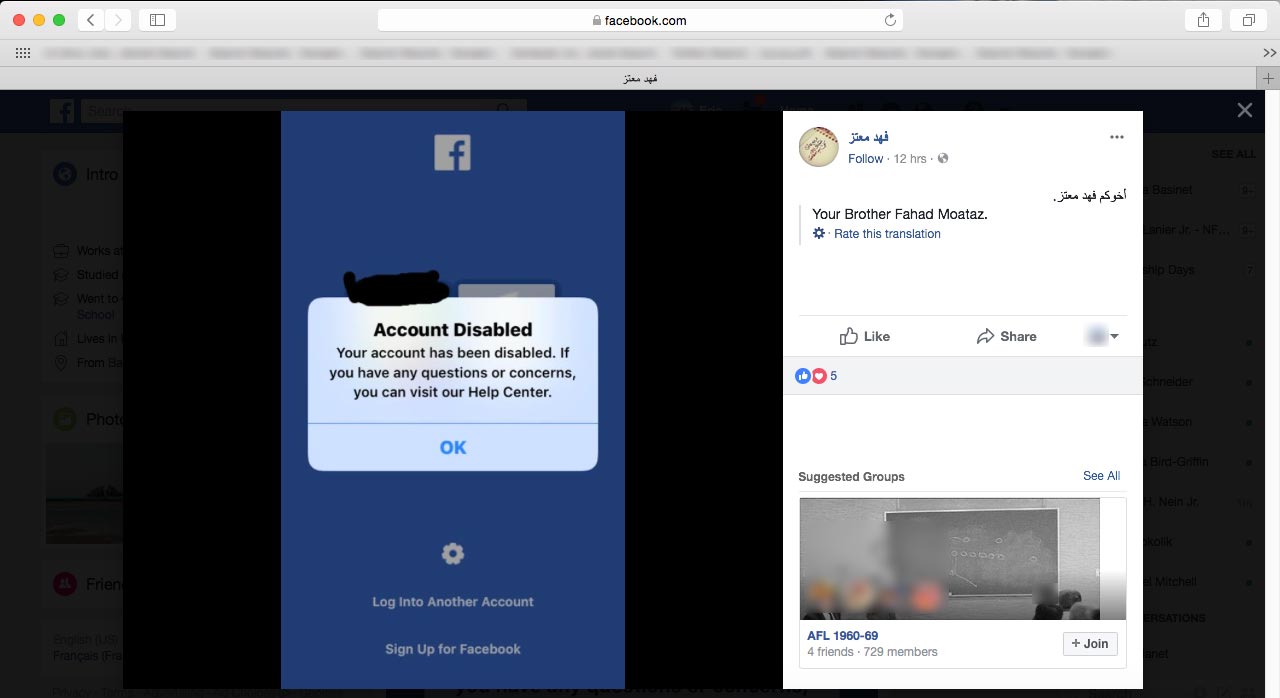Expand the audience selector dropdown arrow
The height and width of the screenshot is (698, 1280).
pos(1114,337)
